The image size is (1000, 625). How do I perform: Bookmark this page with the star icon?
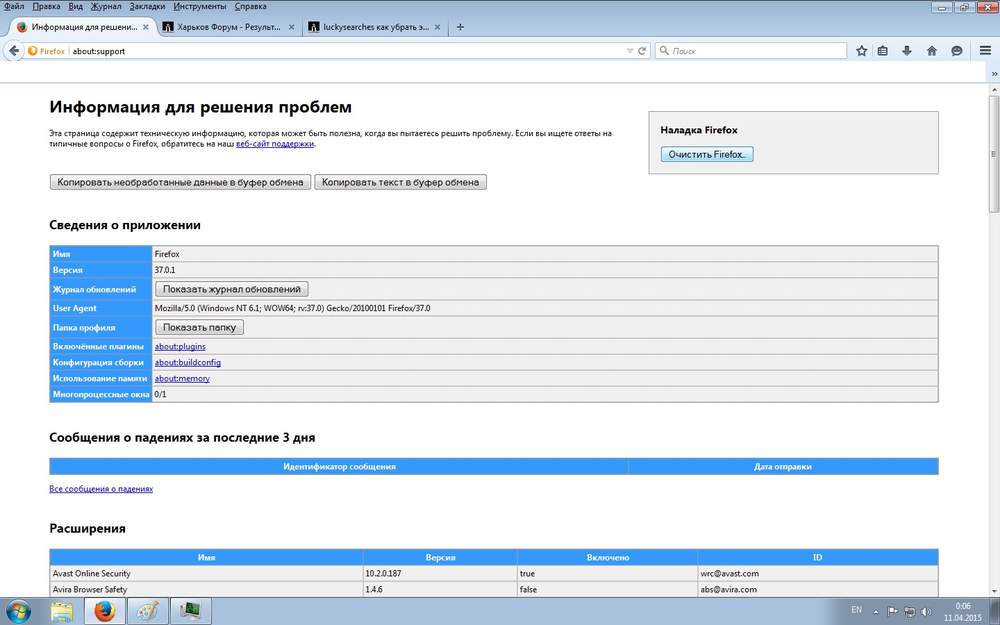862,51
